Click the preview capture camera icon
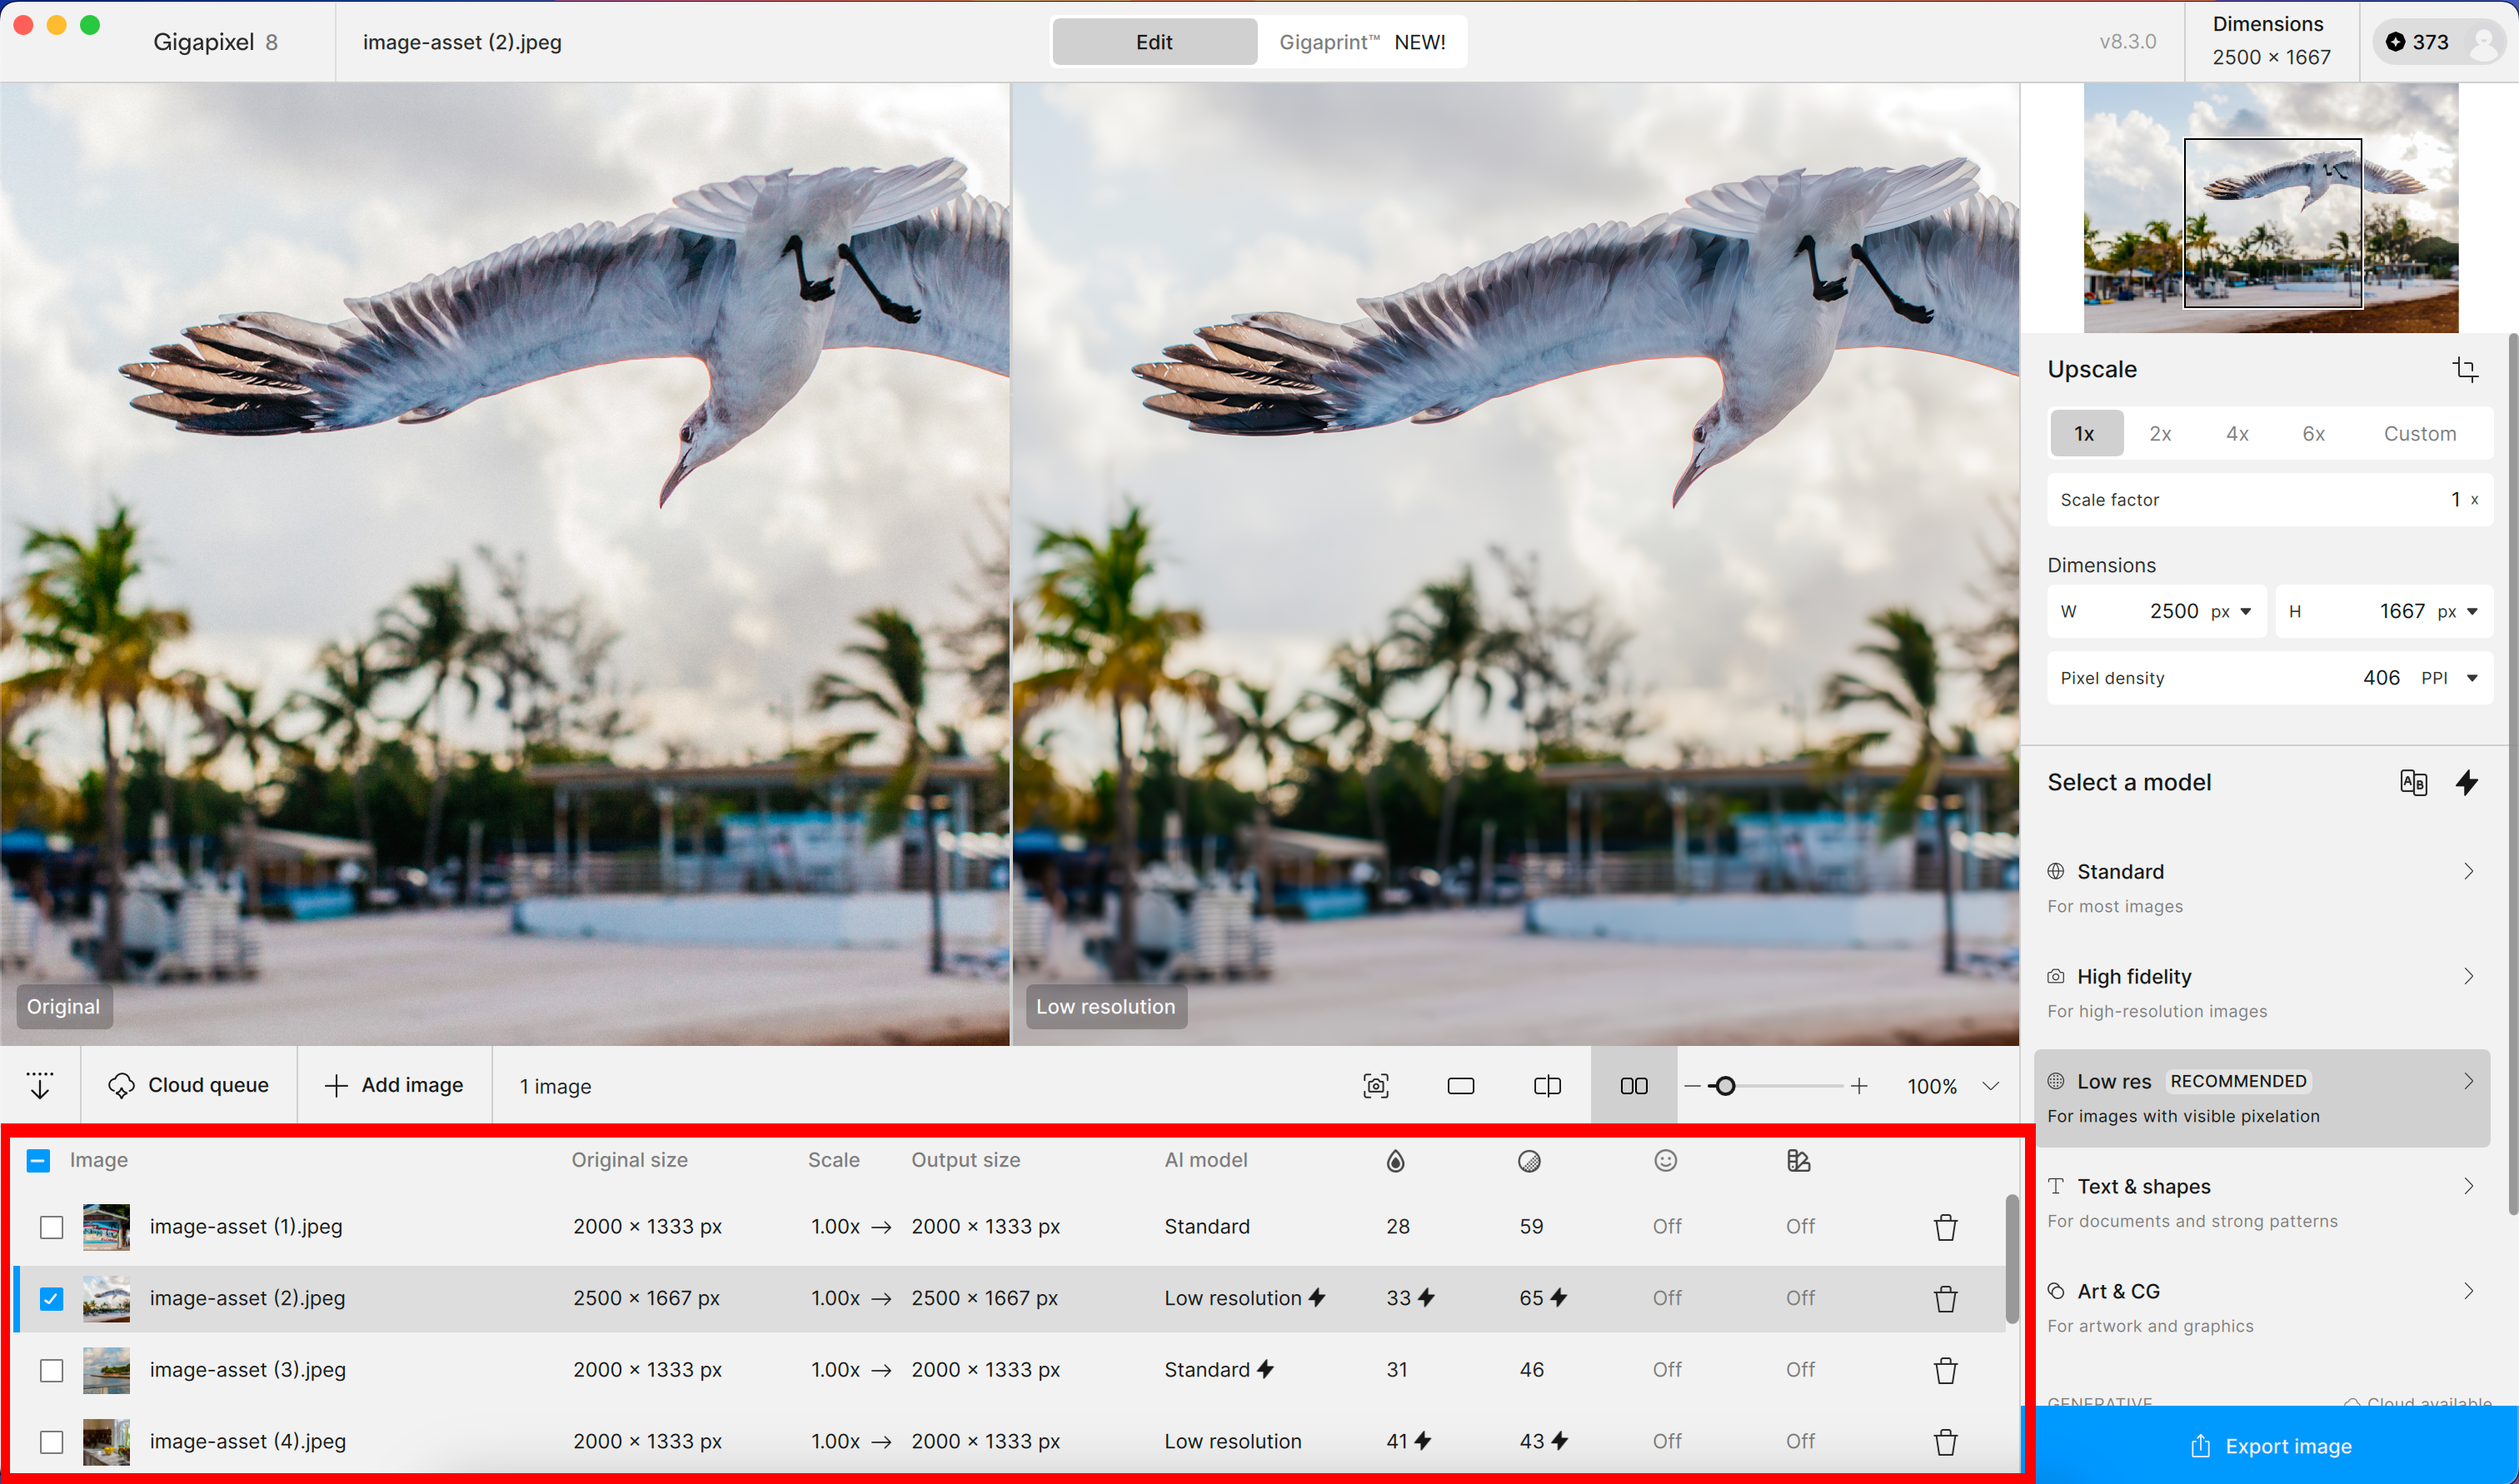Viewport: 2519px width, 1484px height. coord(1375,1086)
